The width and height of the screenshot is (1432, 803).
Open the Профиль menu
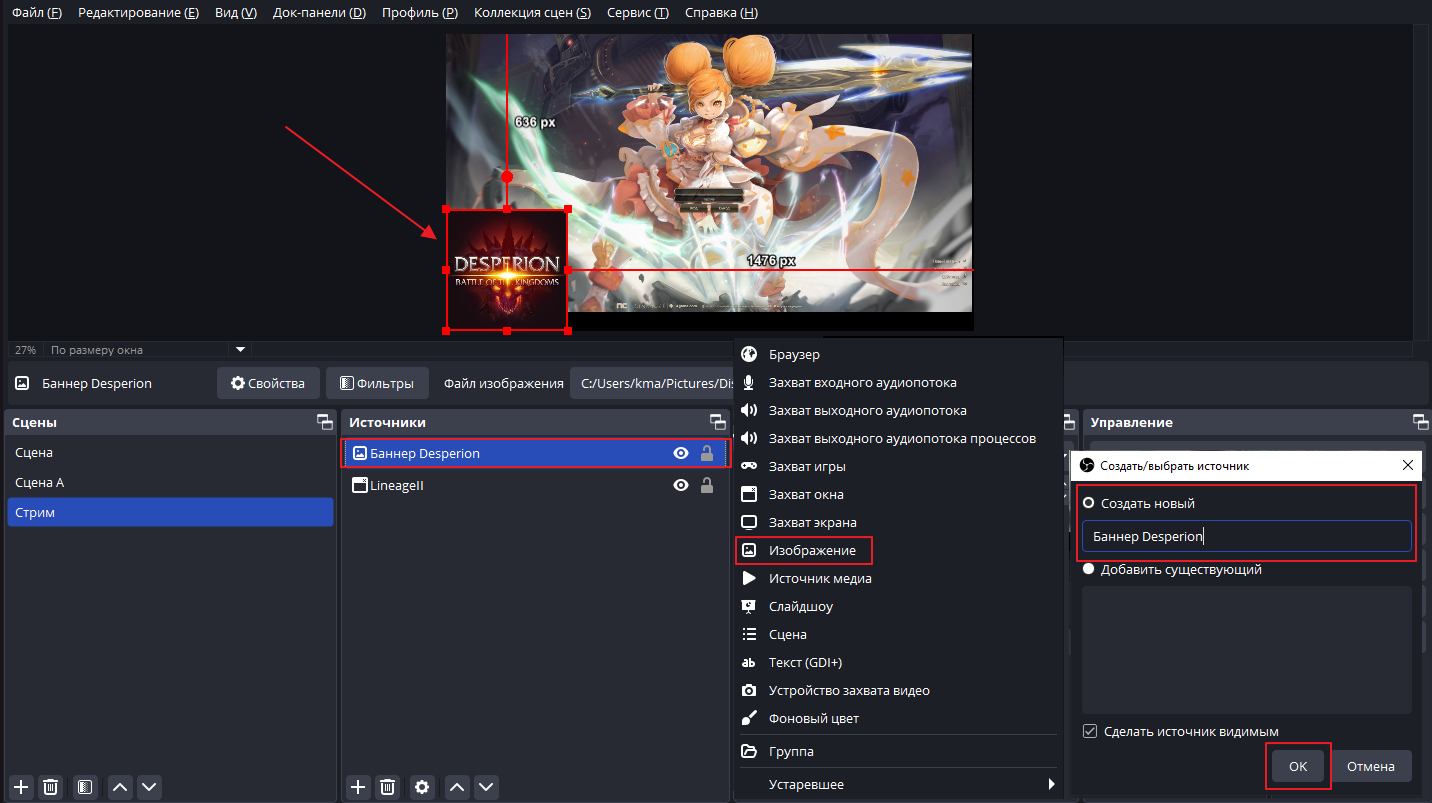(420, 13)
